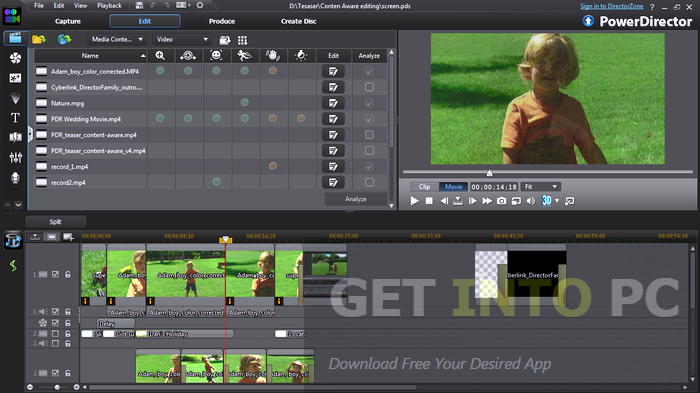
Task: Toggle the 3D preview mode icon
Action: point(546,201)
